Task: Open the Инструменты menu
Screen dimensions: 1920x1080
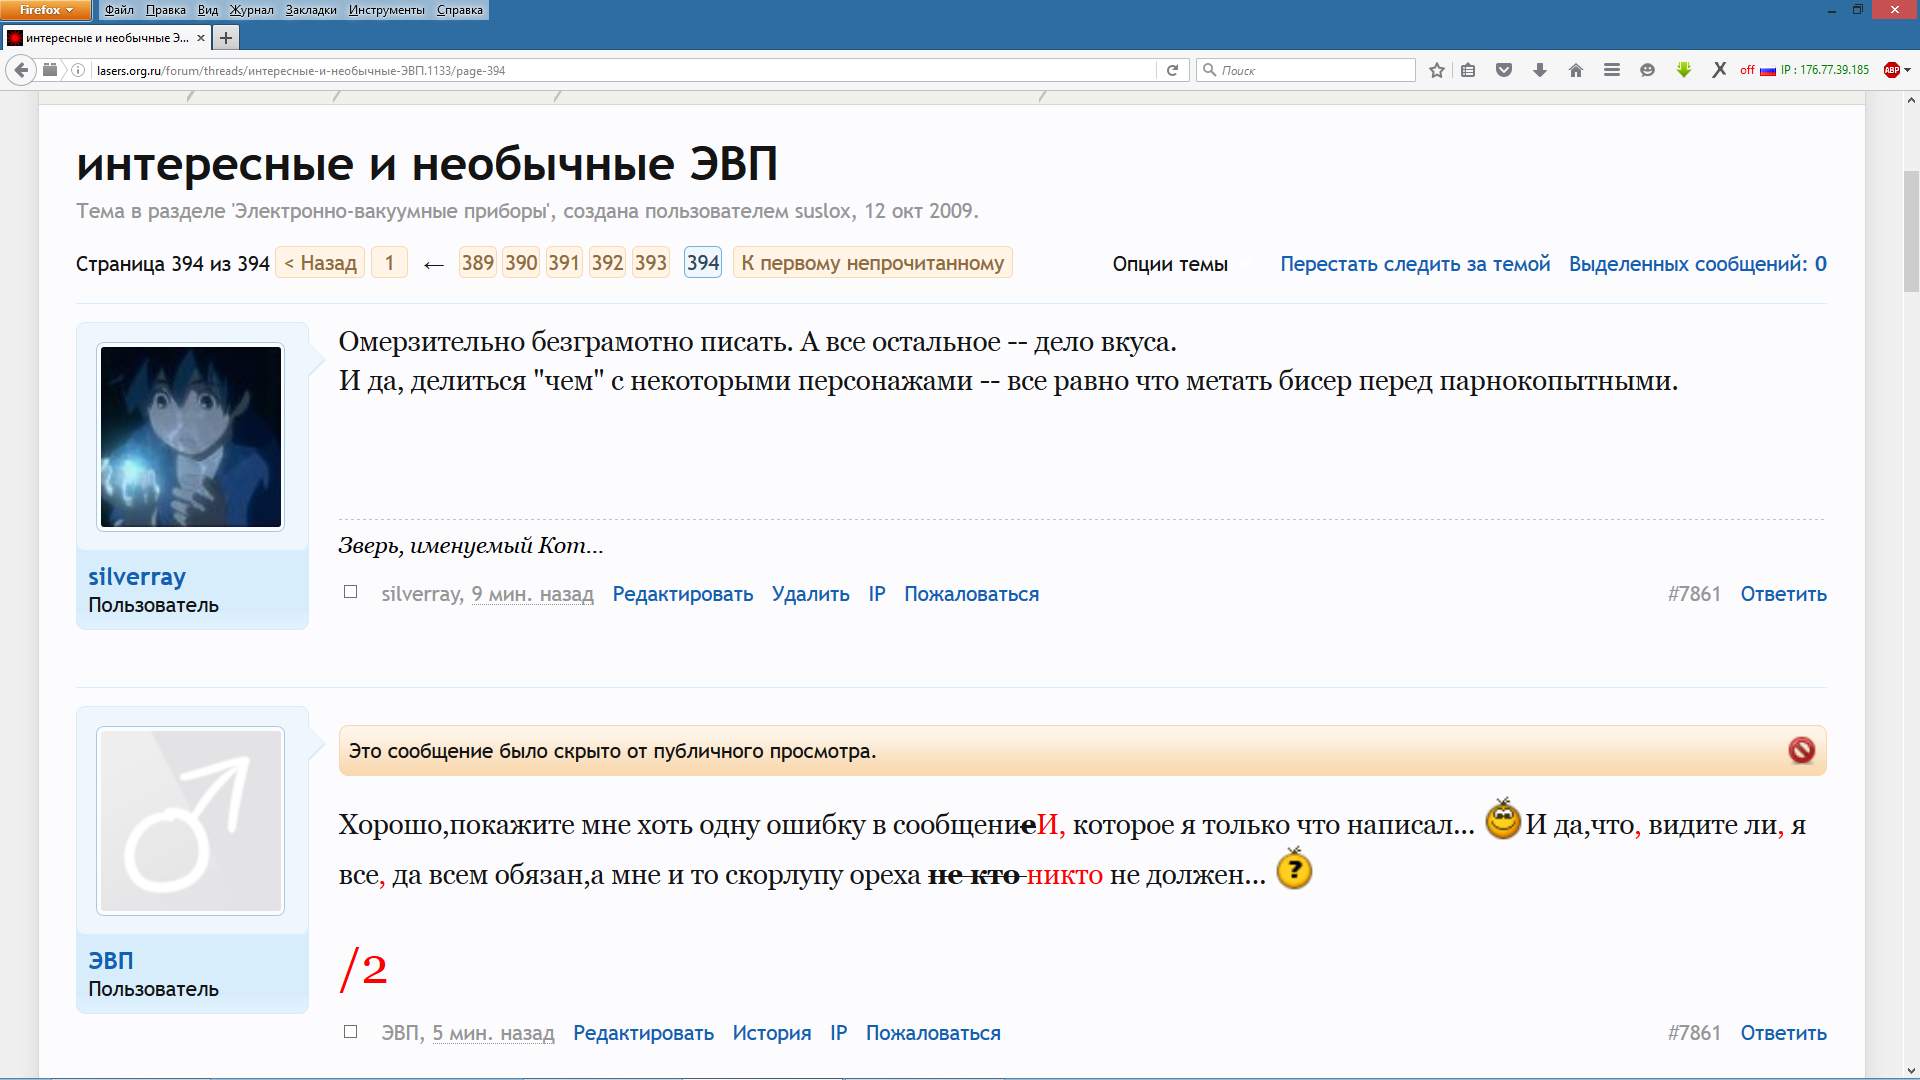Action: tap(386, 10)
